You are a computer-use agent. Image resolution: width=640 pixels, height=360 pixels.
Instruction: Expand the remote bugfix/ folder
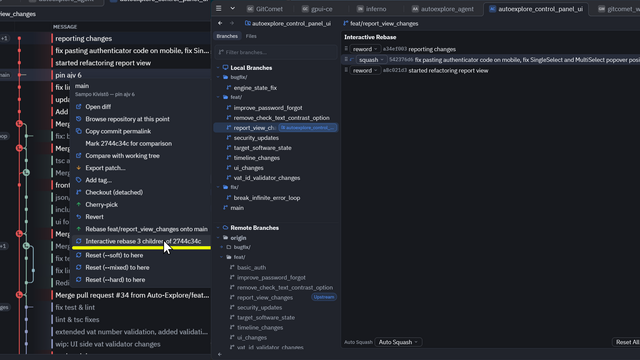point(222,247)
